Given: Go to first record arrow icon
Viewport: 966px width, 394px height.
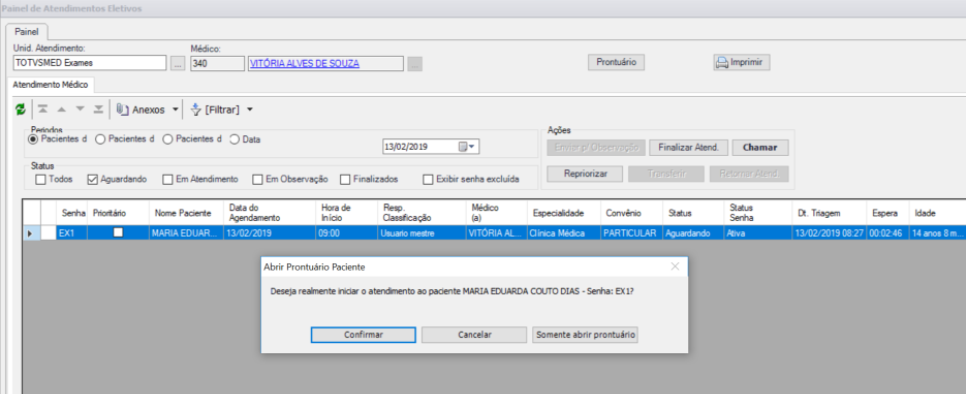Looking at the screenshot, I should (x=43, y=110).
